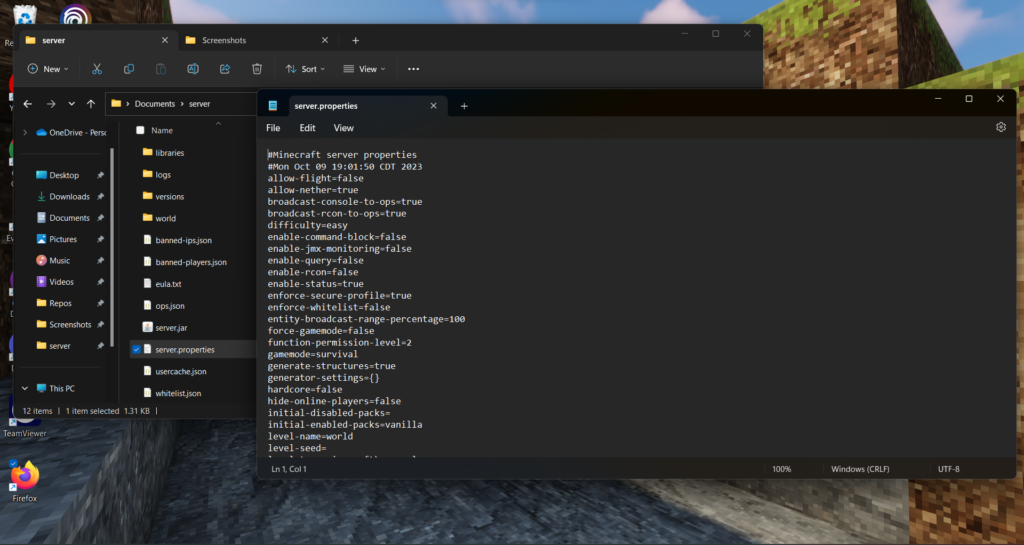Click the arrow after the folder icon in the address bar

(127, 104)
